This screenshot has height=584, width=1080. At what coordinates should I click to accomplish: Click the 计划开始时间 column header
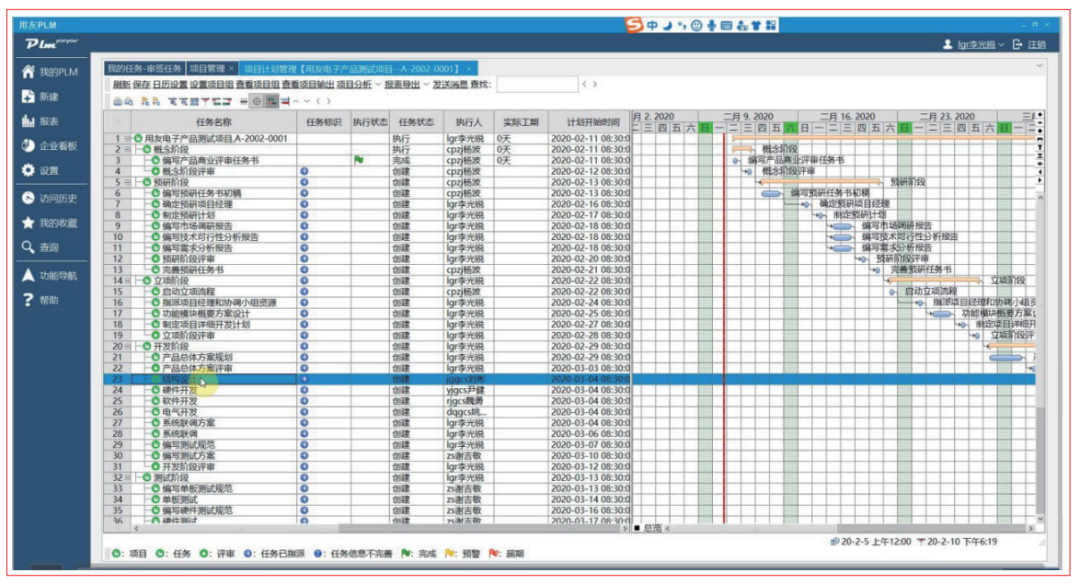coord(592,122)
